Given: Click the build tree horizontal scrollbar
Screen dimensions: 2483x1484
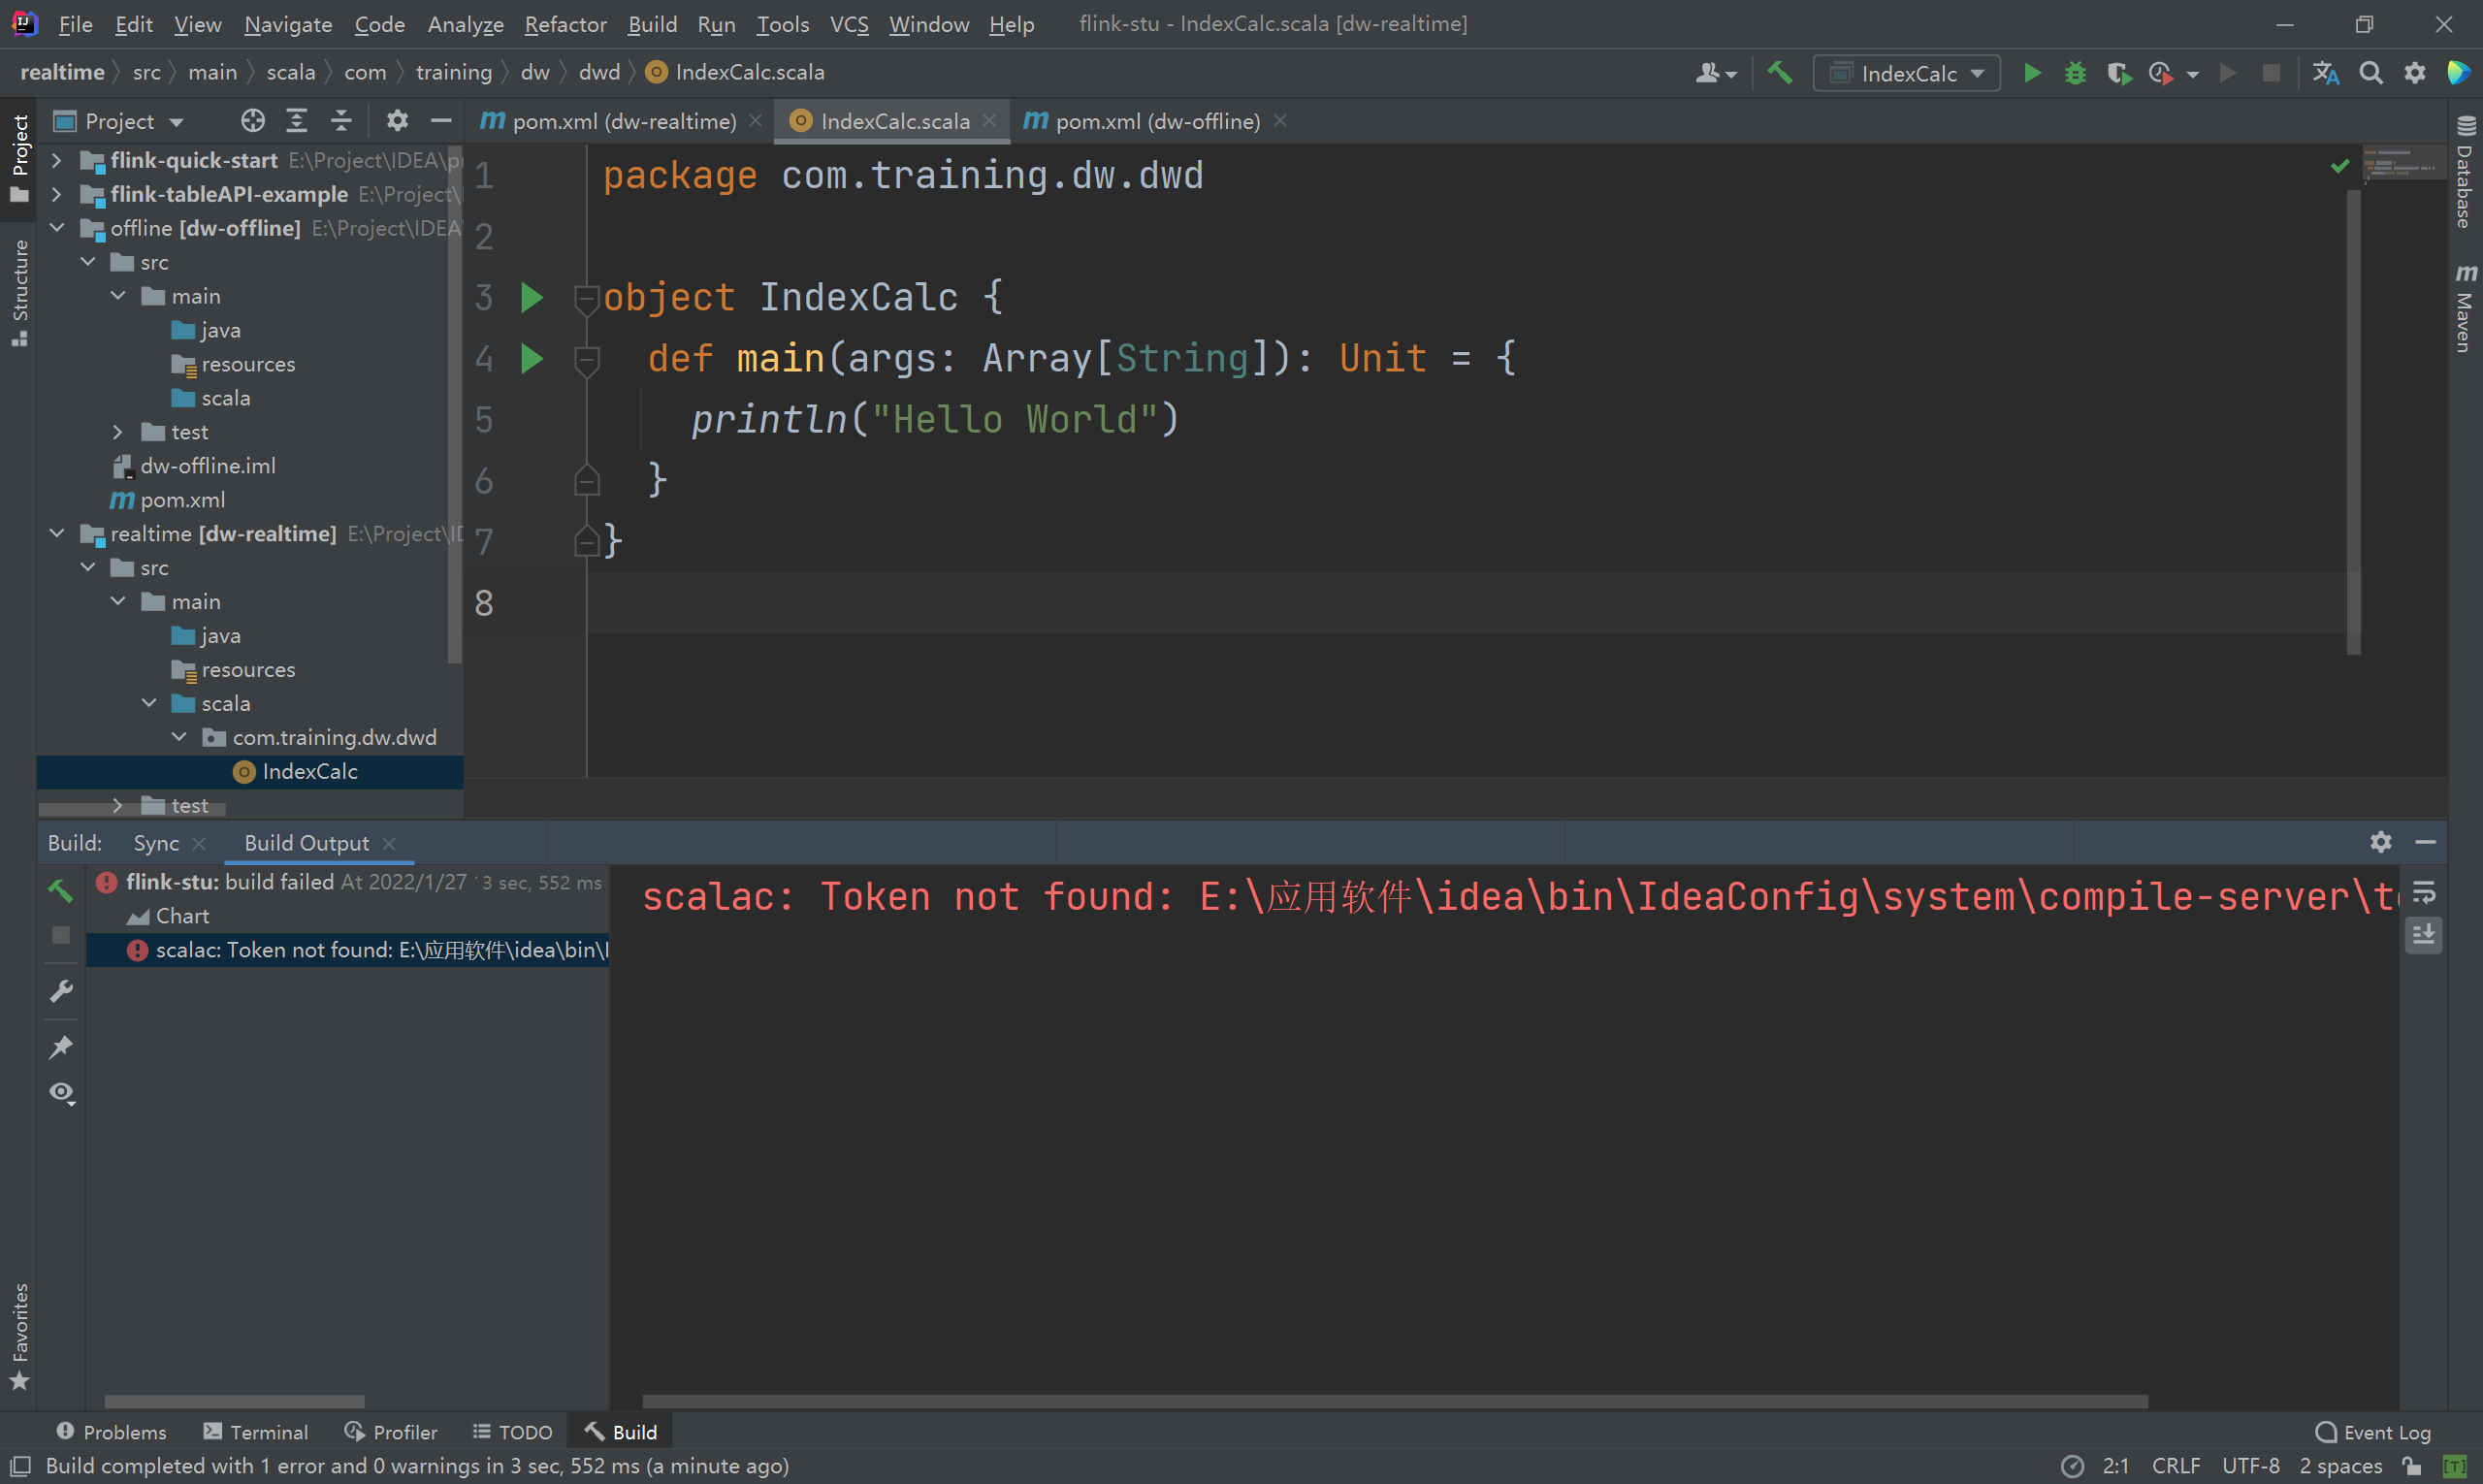Looking at the screenshot, I should pyautogui.click(x=234, y=1401).
